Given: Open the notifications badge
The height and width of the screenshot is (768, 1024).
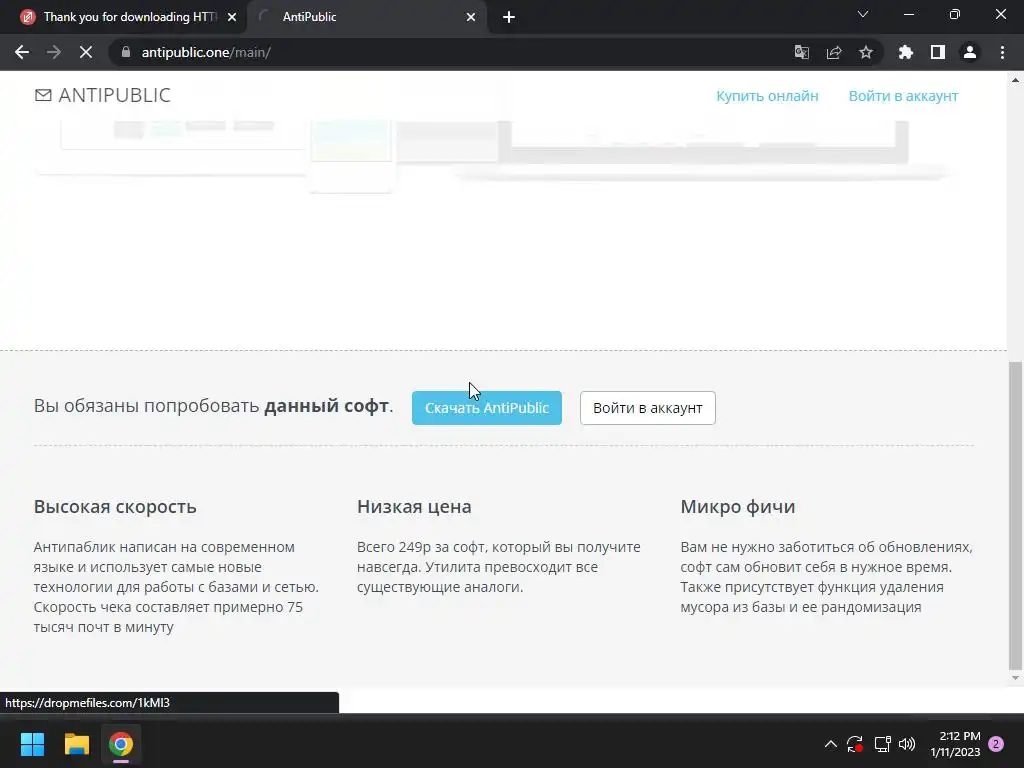Looking at the screenshot, I should point(996,744).
